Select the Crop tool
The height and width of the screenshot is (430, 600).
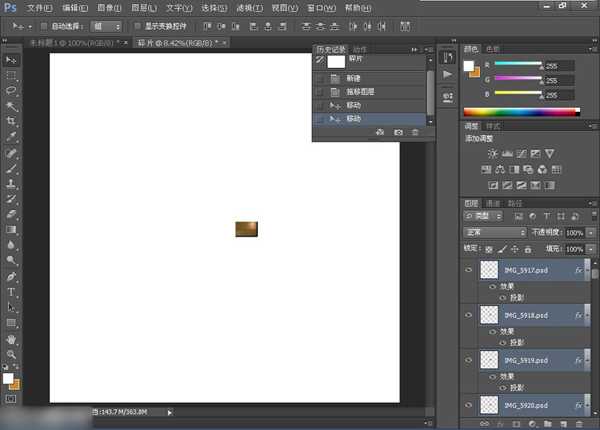pyautogui.click(x=12, y=120)
